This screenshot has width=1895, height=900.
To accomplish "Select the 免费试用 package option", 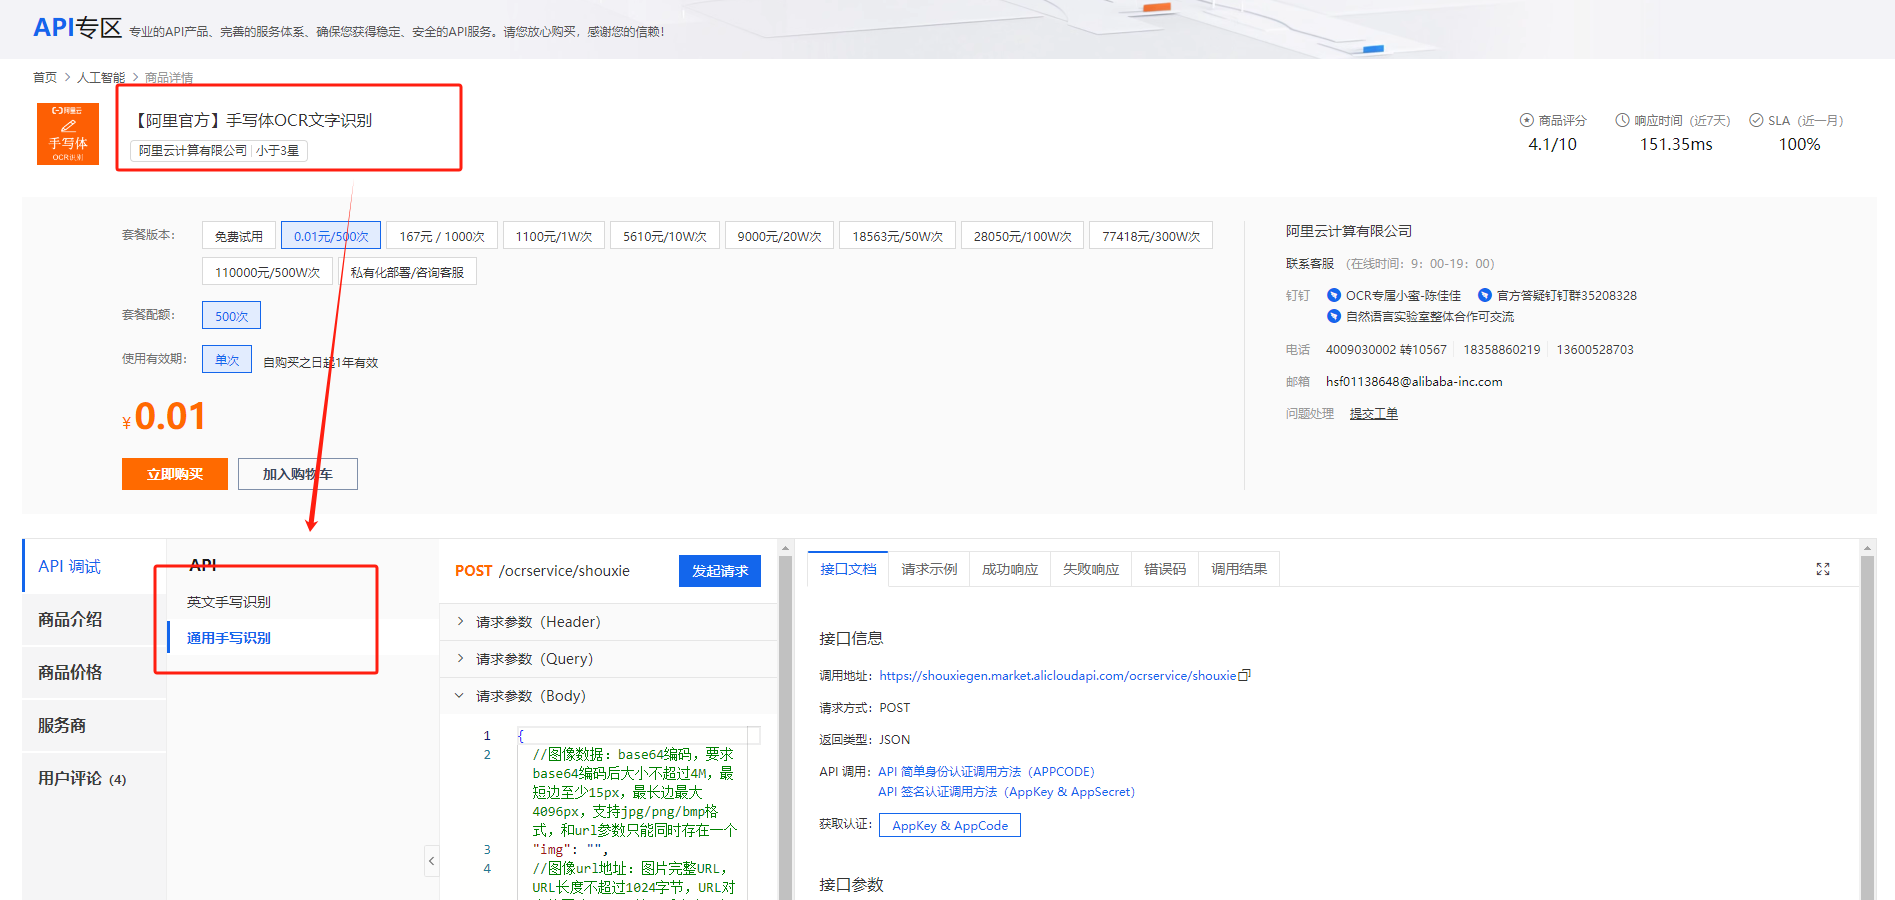I will tap(239, 236).
